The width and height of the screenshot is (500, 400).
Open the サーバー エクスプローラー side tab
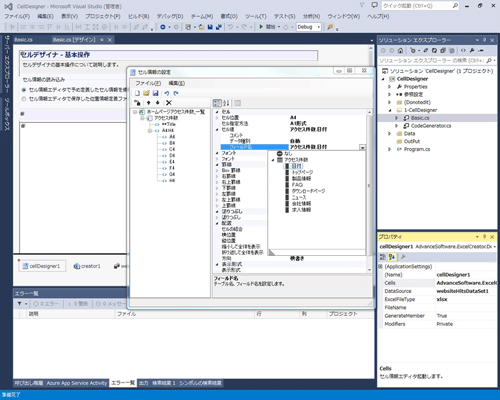(x=7, y=64)
